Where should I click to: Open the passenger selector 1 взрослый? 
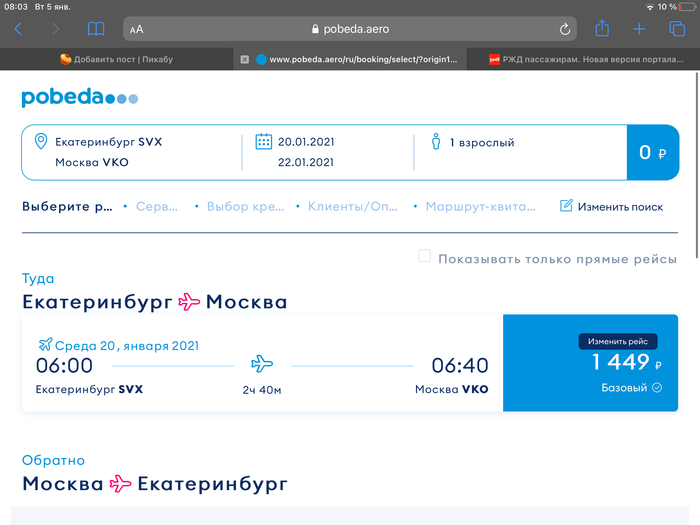pos(482,142)
